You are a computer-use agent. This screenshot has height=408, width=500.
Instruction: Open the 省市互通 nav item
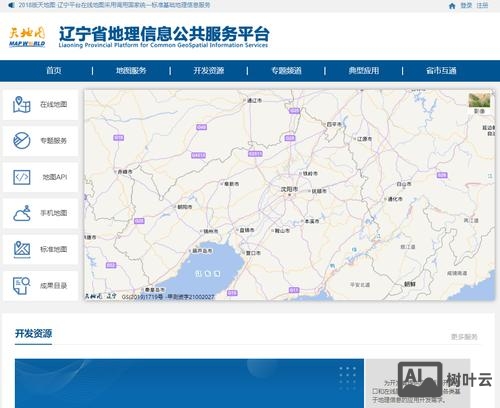pyautogui.click(x=441, y=71)
